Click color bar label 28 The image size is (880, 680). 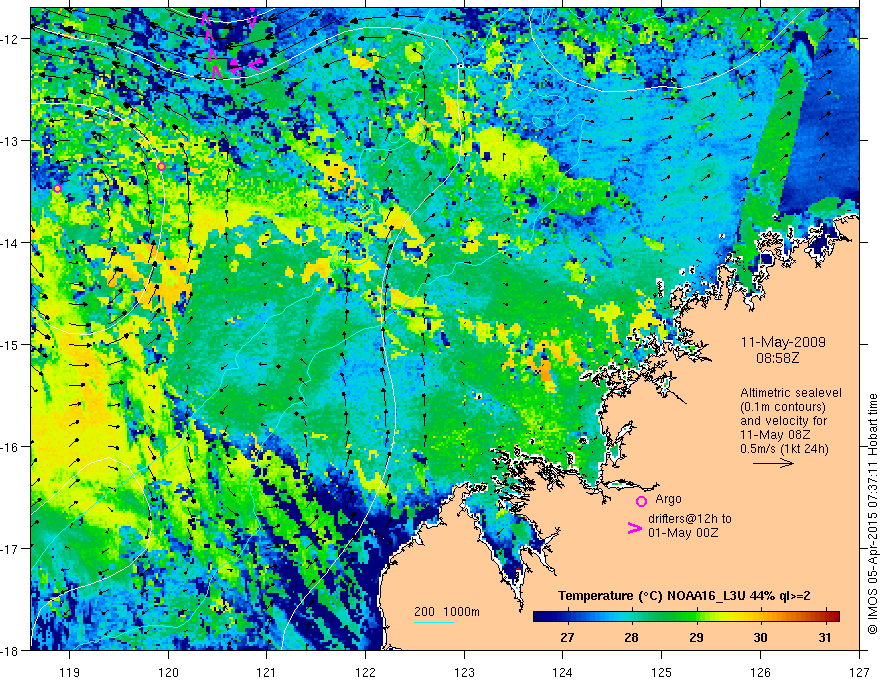coord(631,638)
